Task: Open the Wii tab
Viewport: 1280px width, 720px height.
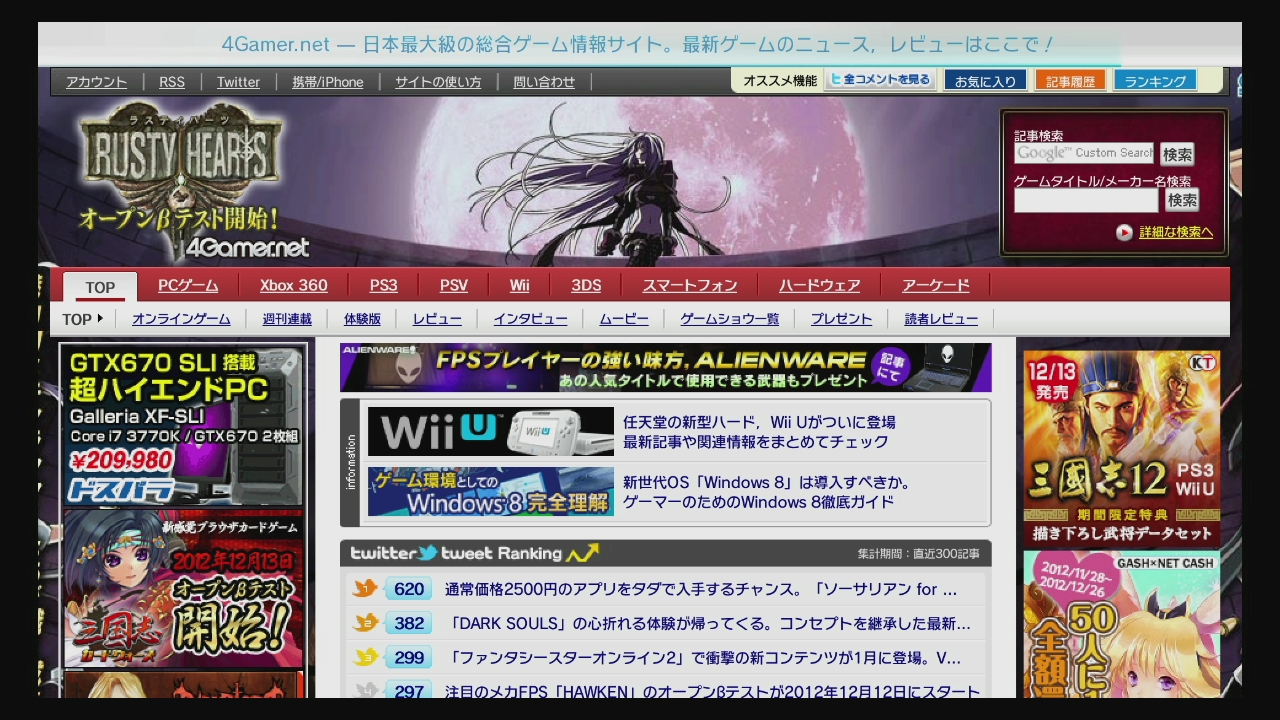Action: (520, 285)
